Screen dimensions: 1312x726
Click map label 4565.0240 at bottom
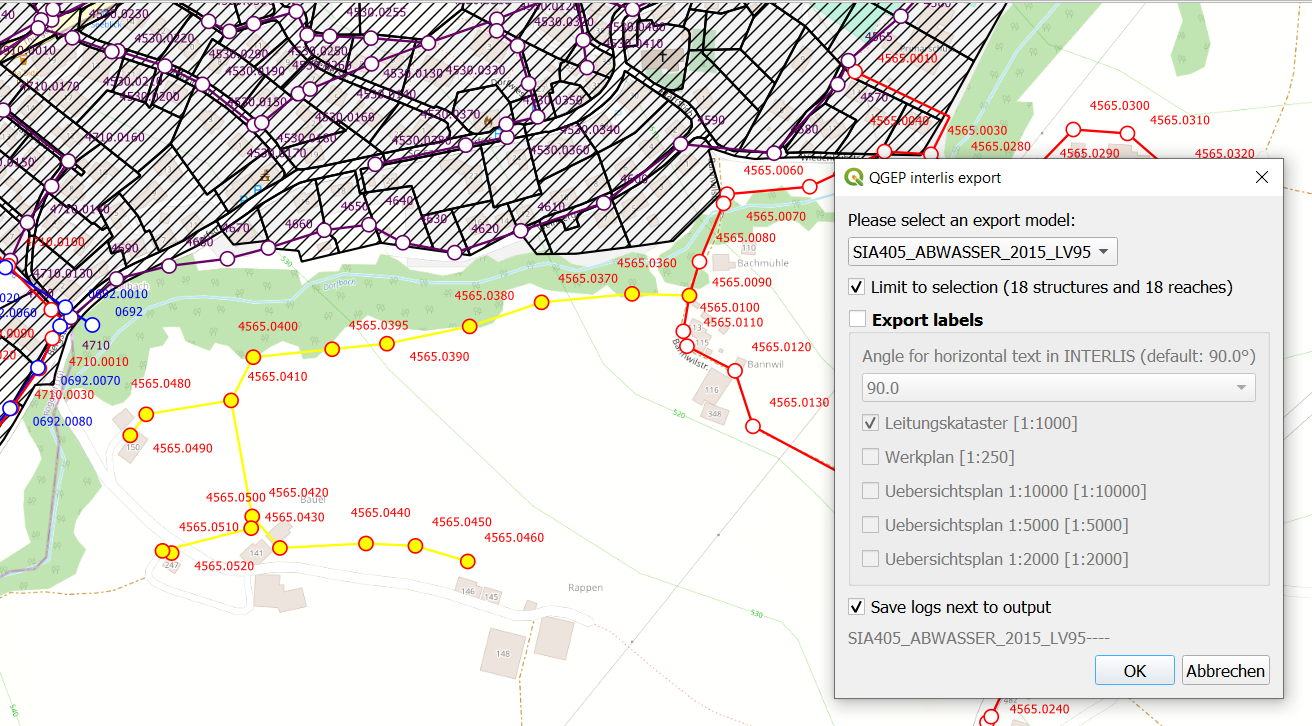click(1039, 709)
